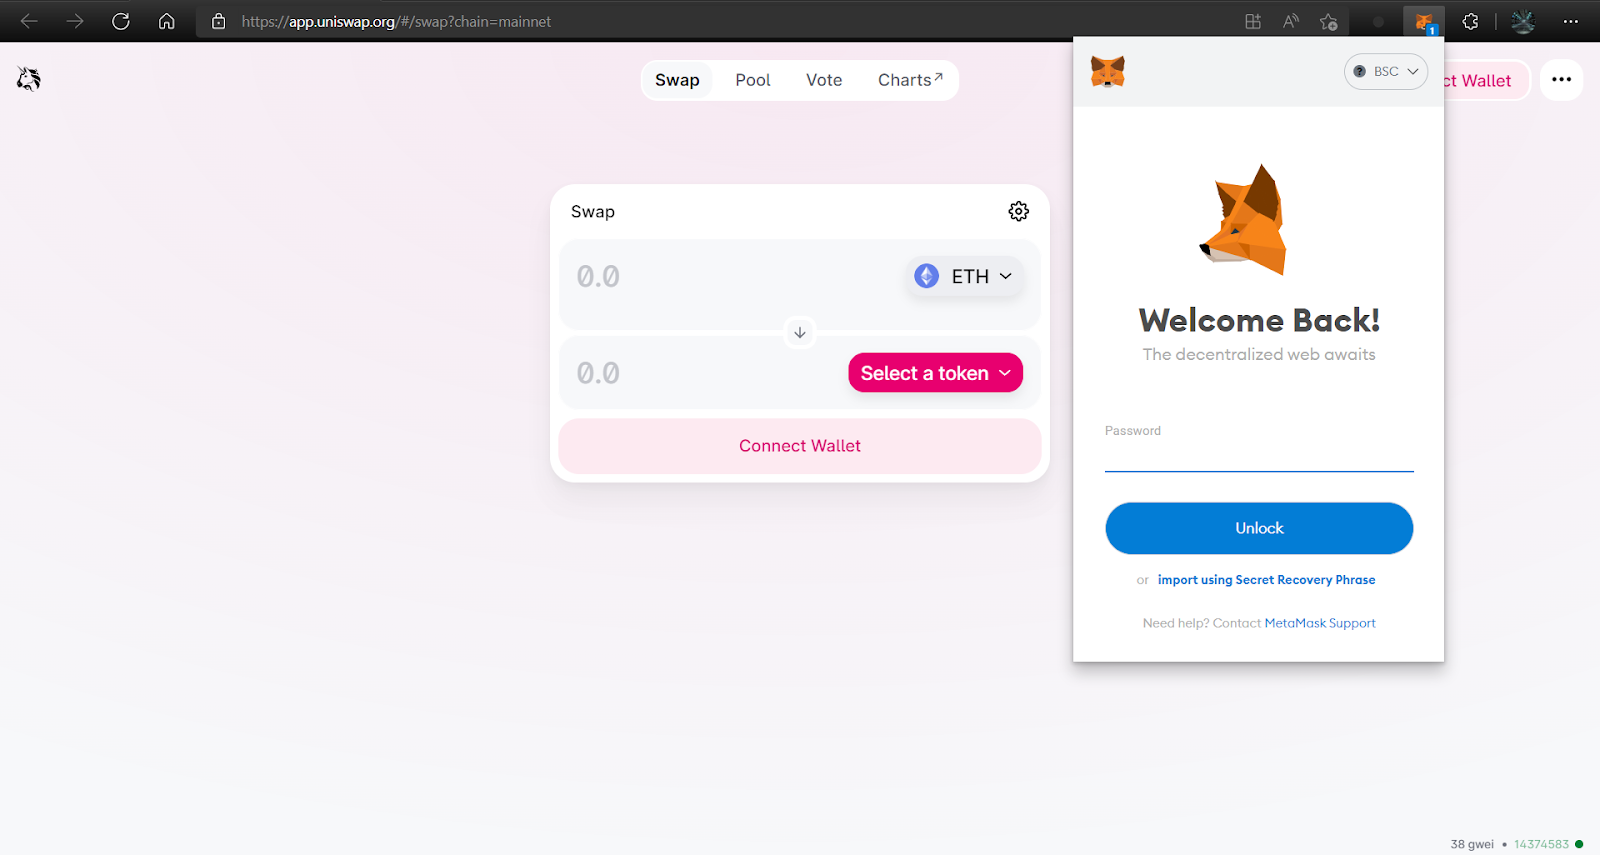Viewport: 1600px width, 855px height.
Task: Open the ETH token selector dropdown
Action: pyautogui.click(x=964, y=276)
